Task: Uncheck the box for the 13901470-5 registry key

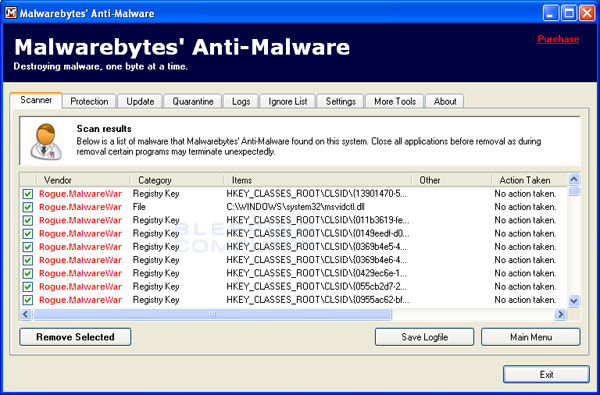Action: click(x=28, y=194)
